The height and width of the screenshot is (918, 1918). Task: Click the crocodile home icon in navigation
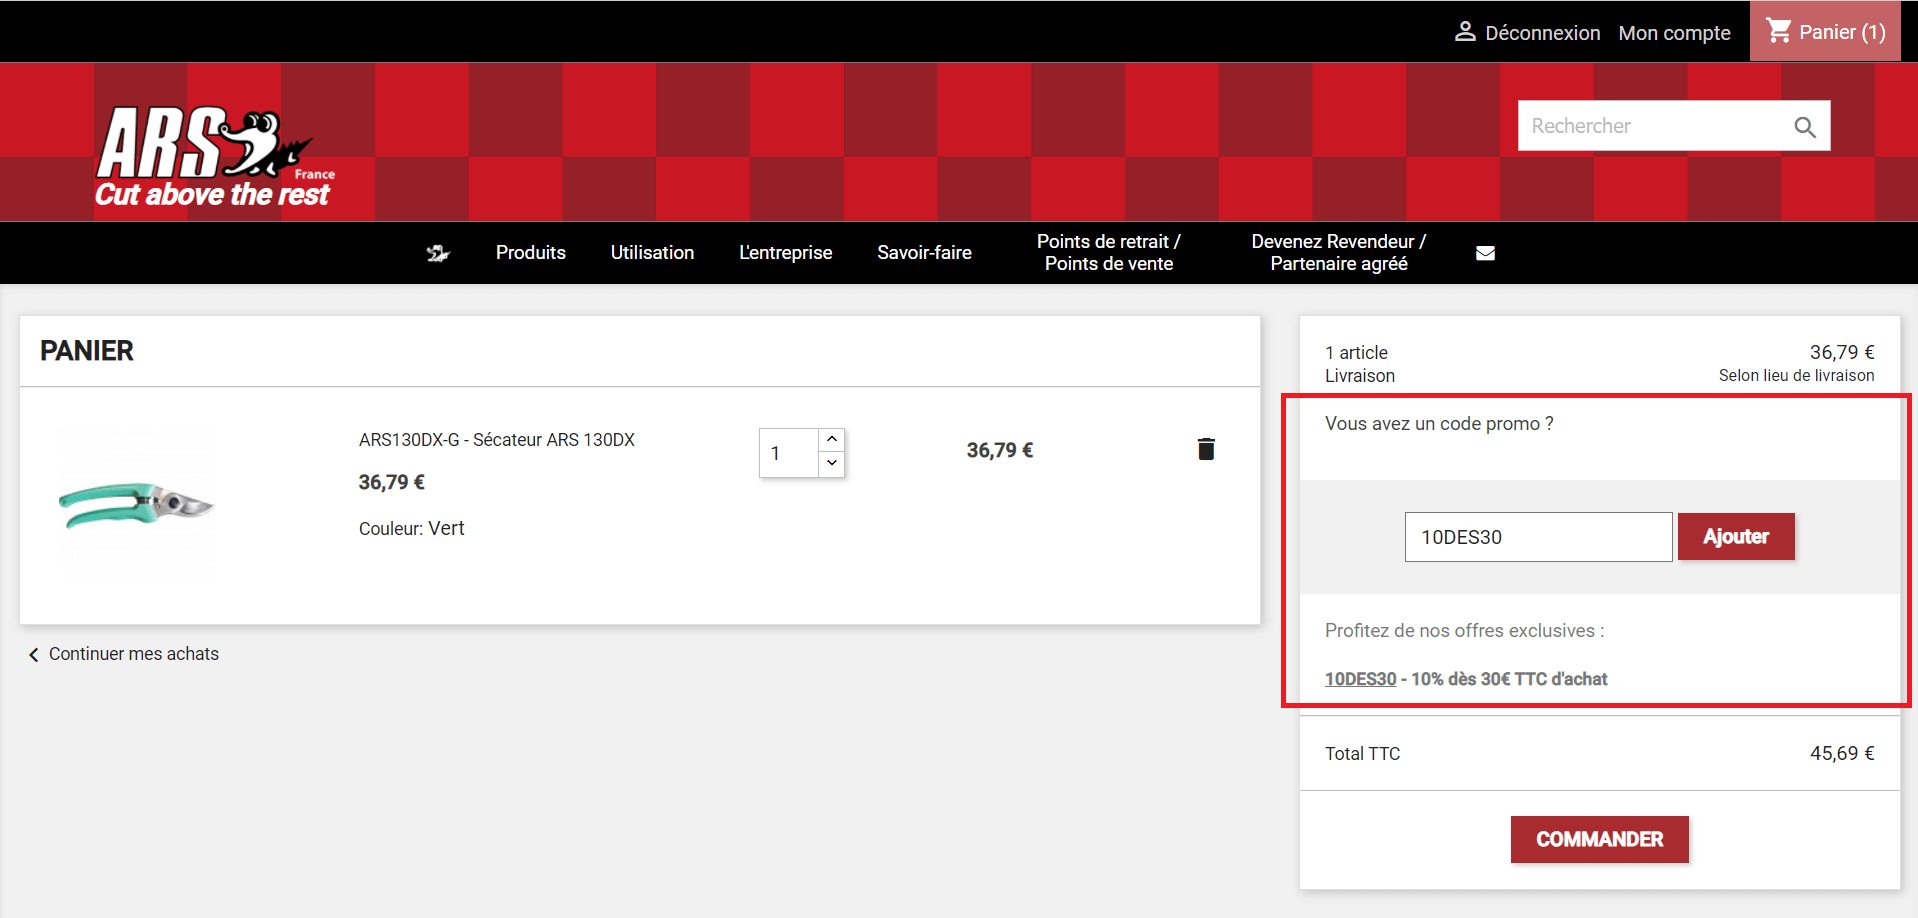(438, 253)
